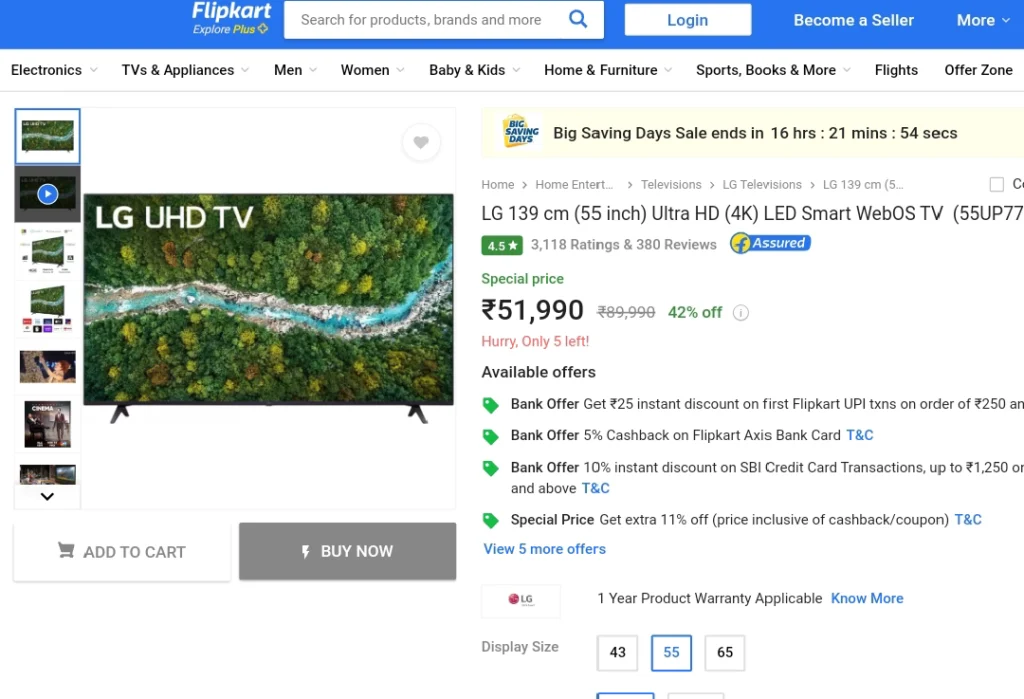1024x699 pixels.
Task: Click the Big Saving Days sale badge
Action: tap(520, 131)
